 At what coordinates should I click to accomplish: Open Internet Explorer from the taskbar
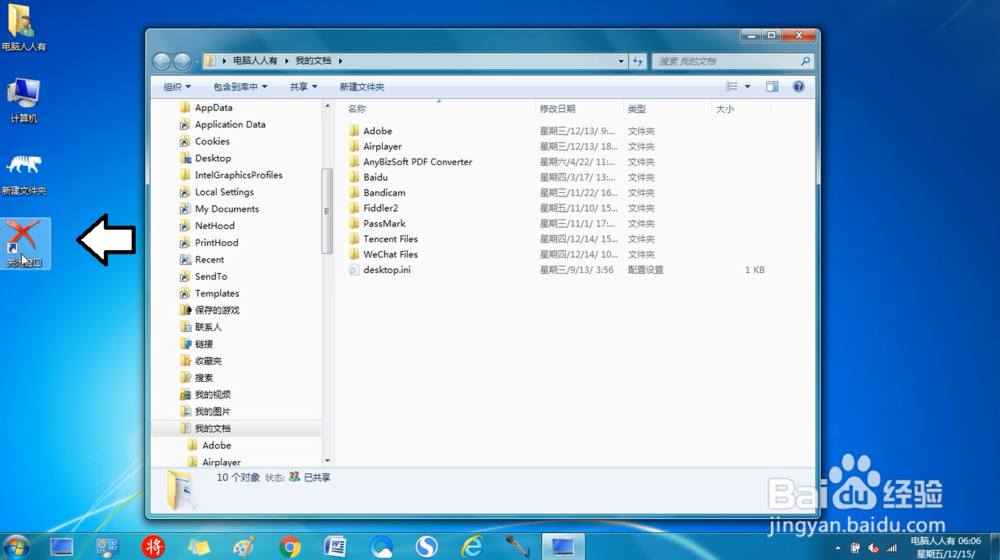coord(472,547)
